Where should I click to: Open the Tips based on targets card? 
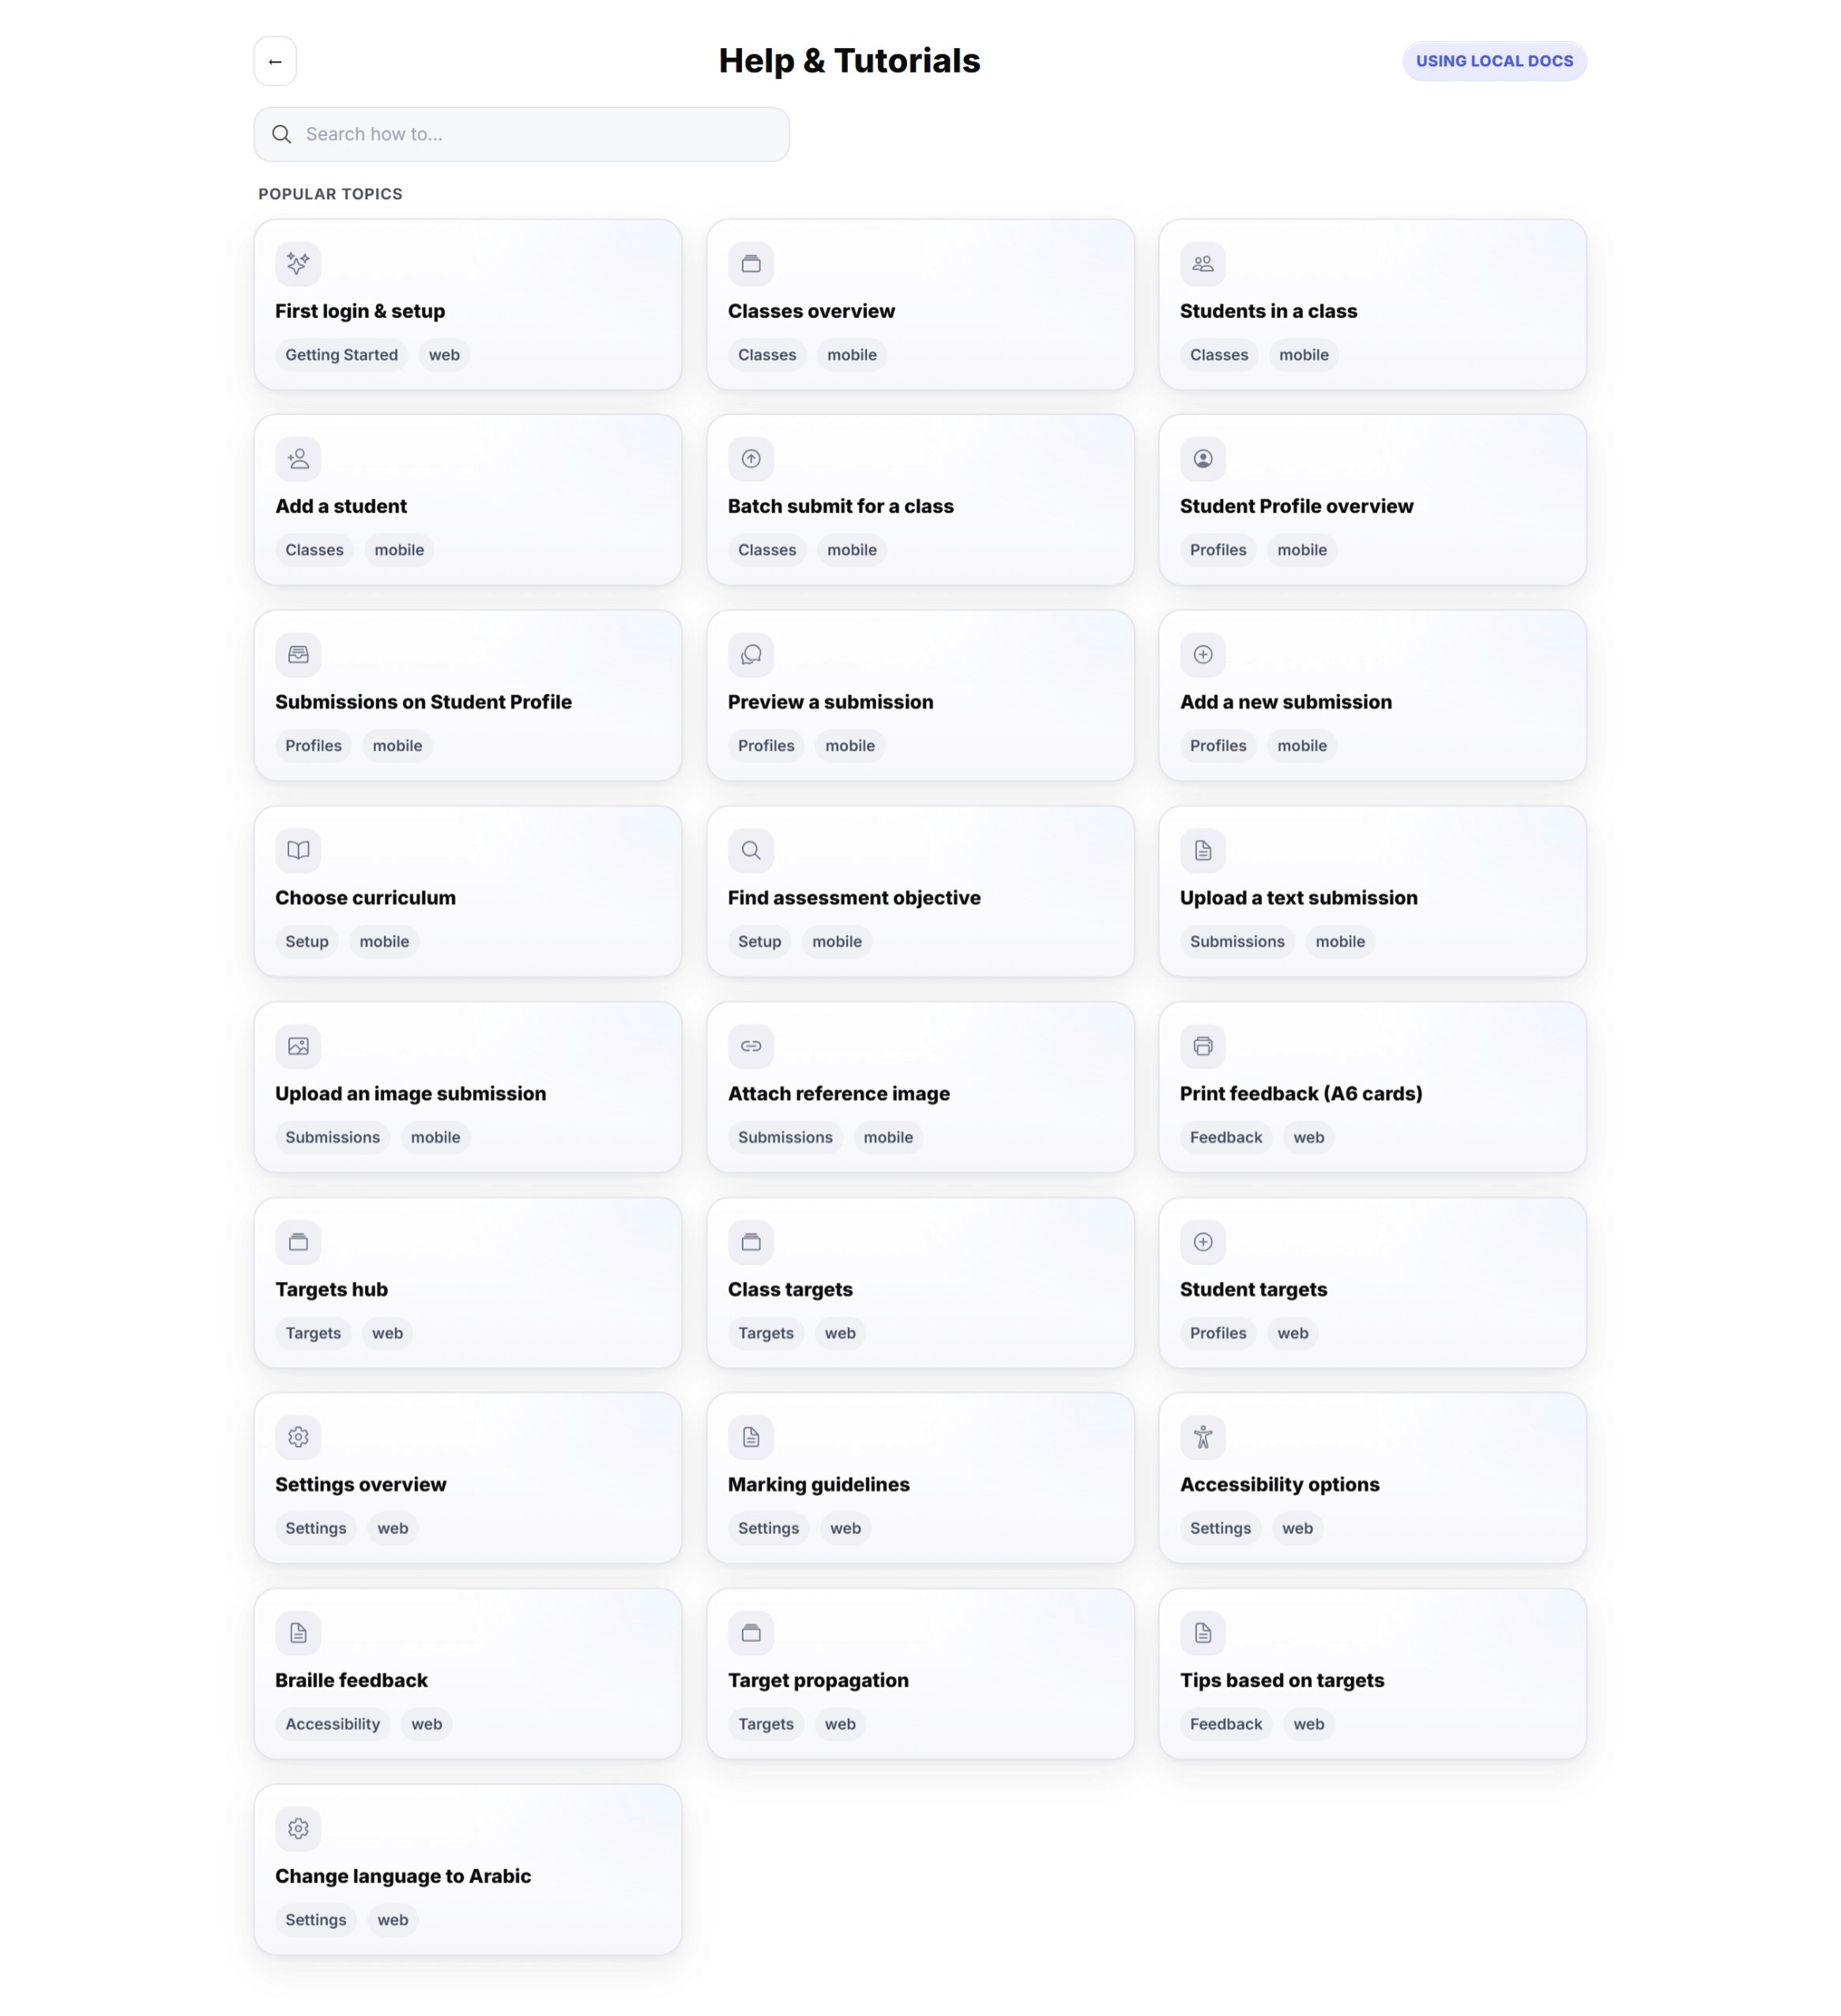click(1372, 1675)
